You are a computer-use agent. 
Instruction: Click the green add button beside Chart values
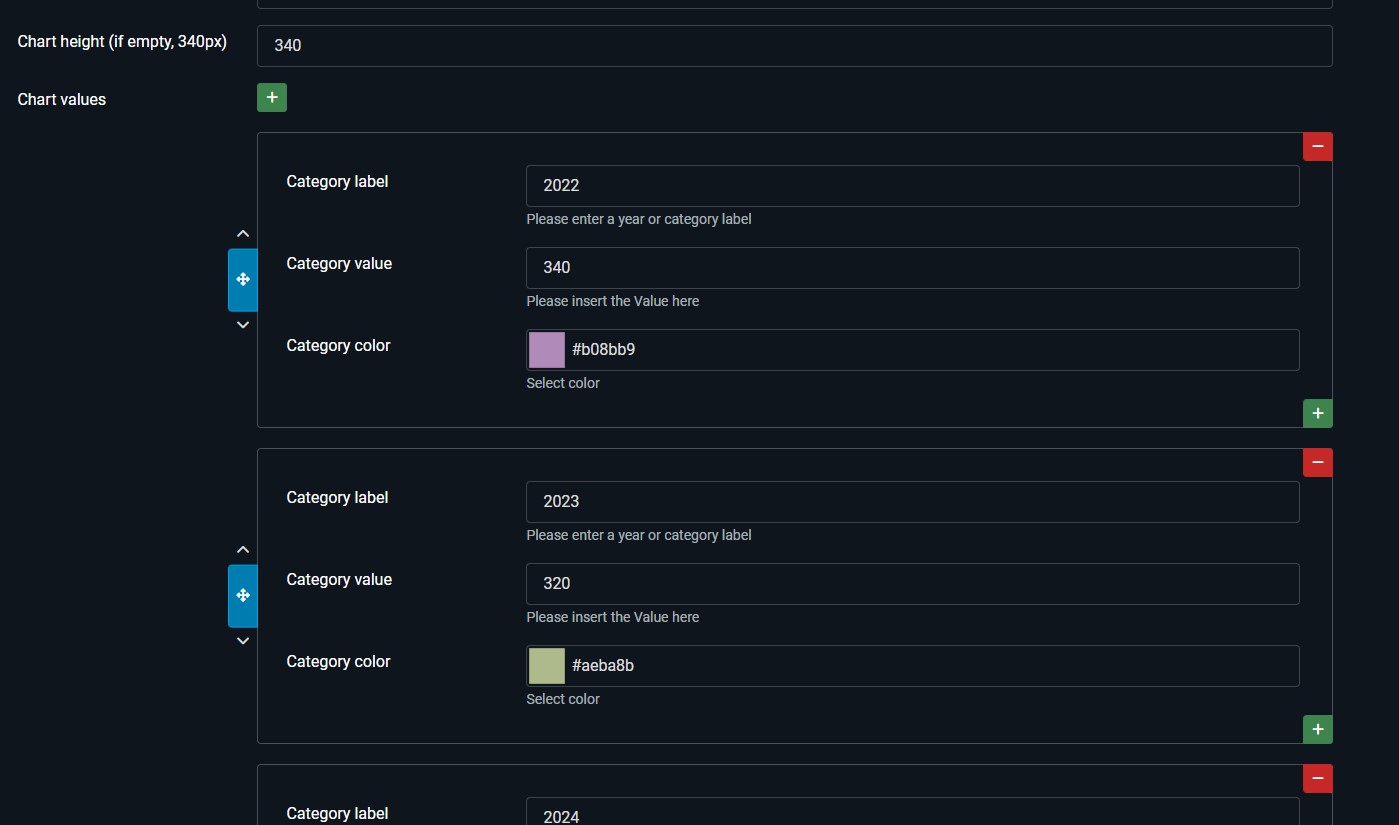point(272,98)
